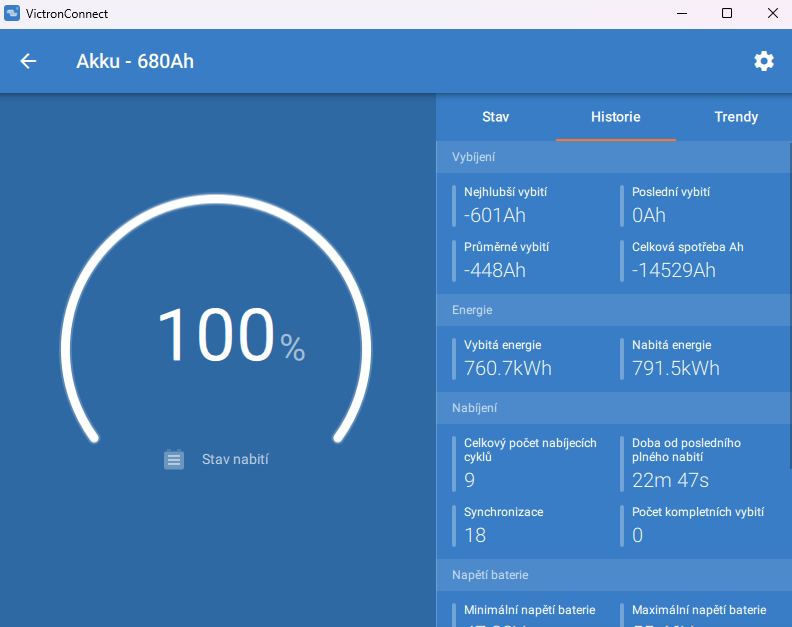Click the battery Stav nabití icon
The image size is (792, 627).
[174, 459]
